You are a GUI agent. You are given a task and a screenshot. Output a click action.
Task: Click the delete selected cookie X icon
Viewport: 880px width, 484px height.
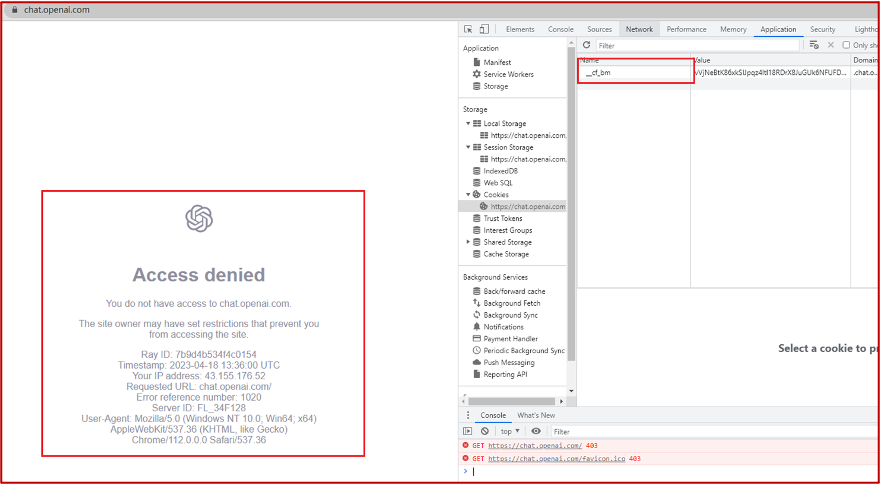click(831, 45)
